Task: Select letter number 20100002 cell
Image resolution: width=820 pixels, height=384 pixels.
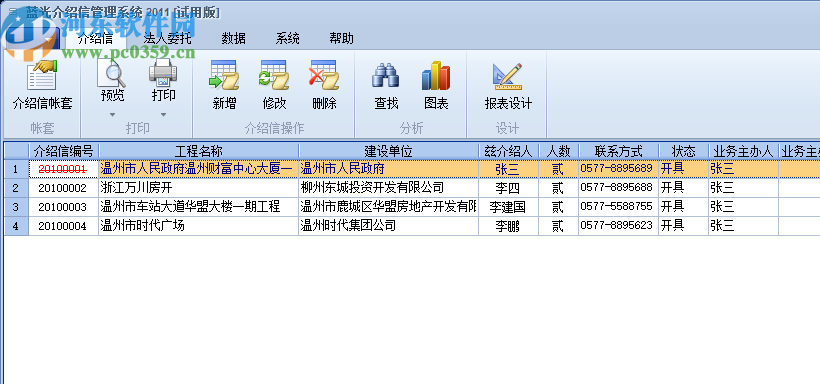Action: [63, 188]
